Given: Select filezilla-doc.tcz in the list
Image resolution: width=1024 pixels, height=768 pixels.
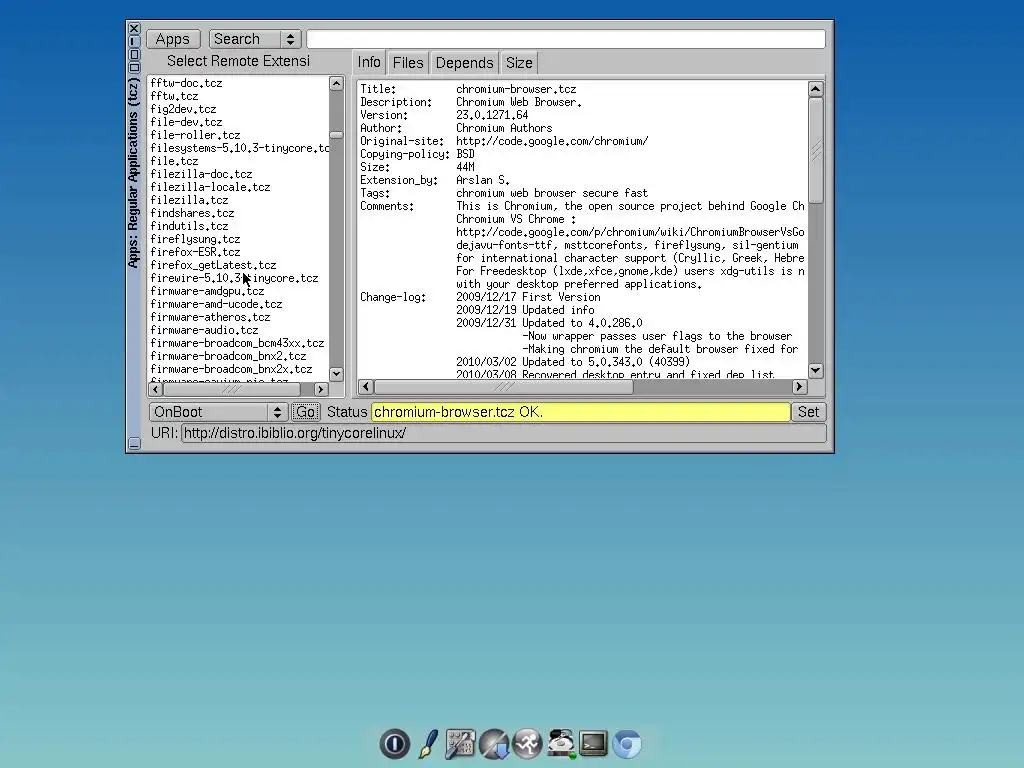Looking at the screenshot, I should pos(201,174).
